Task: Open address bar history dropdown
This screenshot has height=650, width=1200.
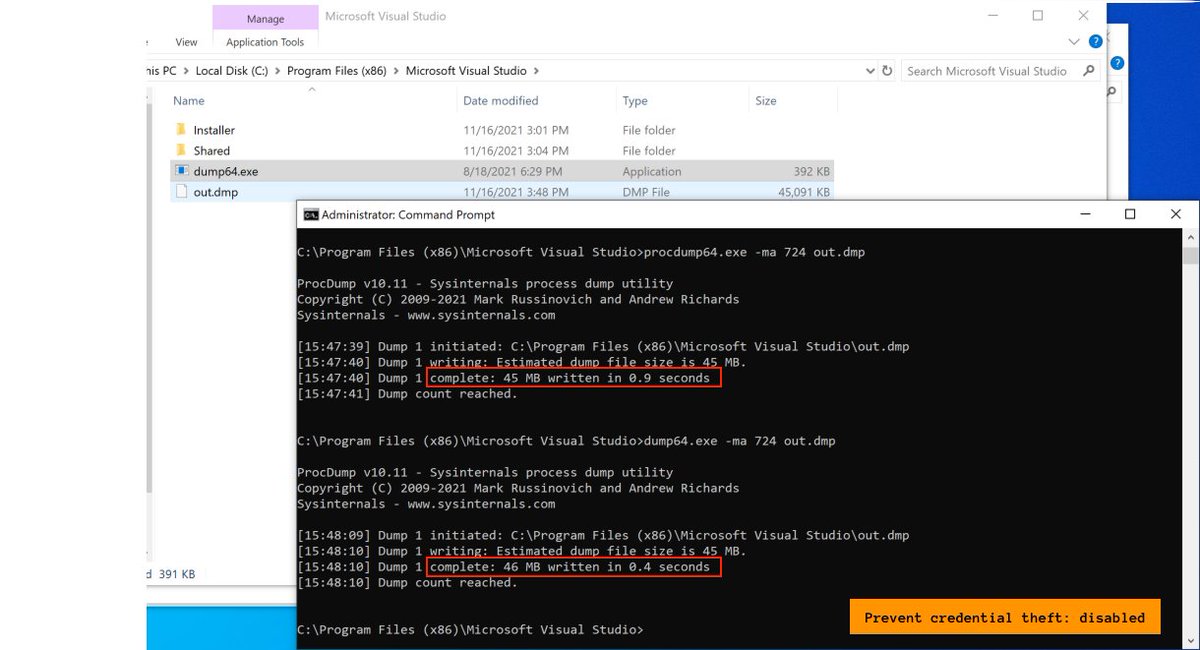Action: click(870, 71)
